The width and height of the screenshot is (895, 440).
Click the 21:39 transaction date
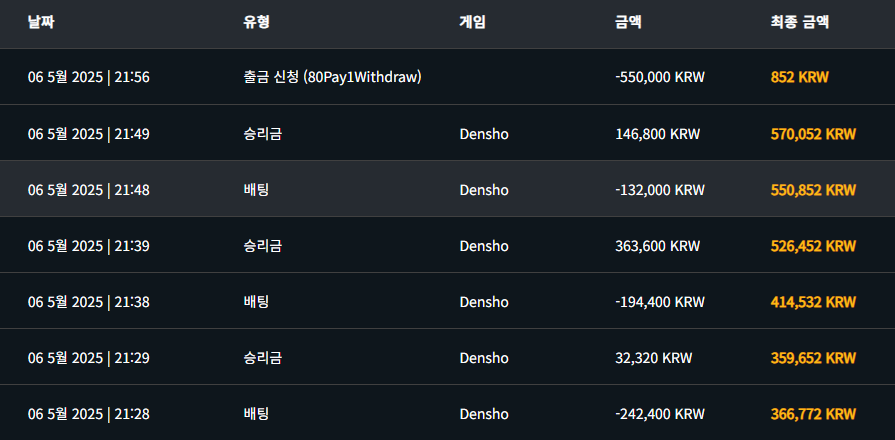89,245
